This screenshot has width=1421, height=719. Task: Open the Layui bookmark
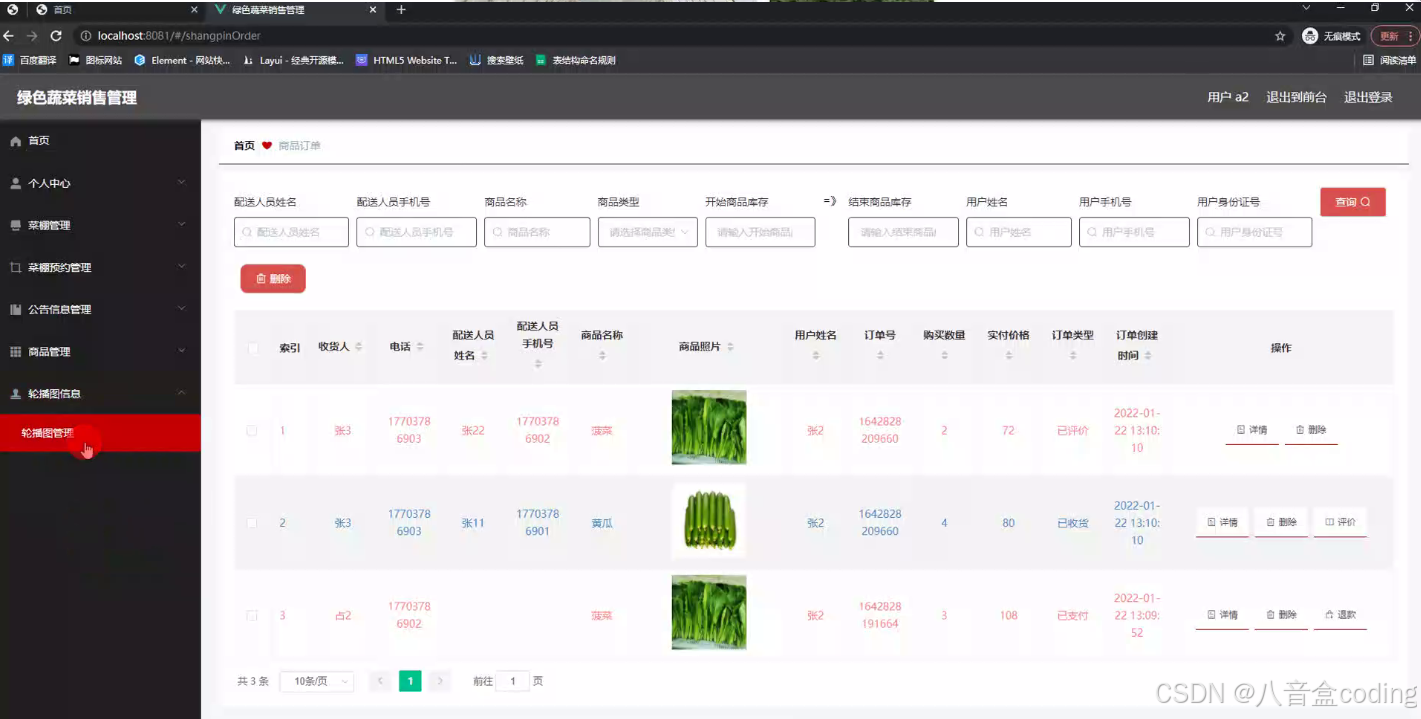(x=294, y=60)
